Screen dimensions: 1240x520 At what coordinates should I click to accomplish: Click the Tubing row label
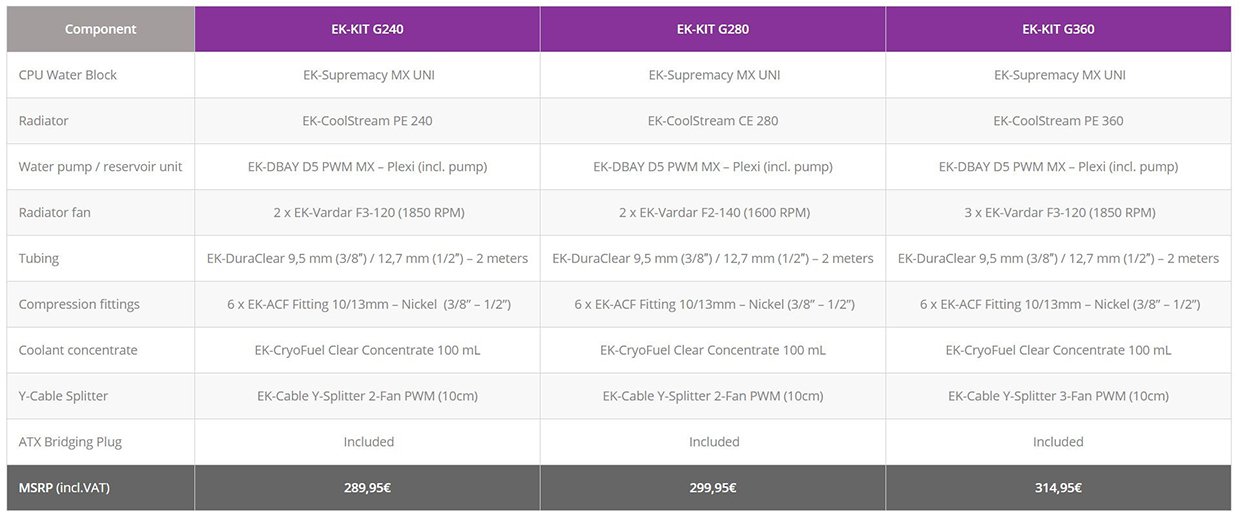tap(39, 259)
